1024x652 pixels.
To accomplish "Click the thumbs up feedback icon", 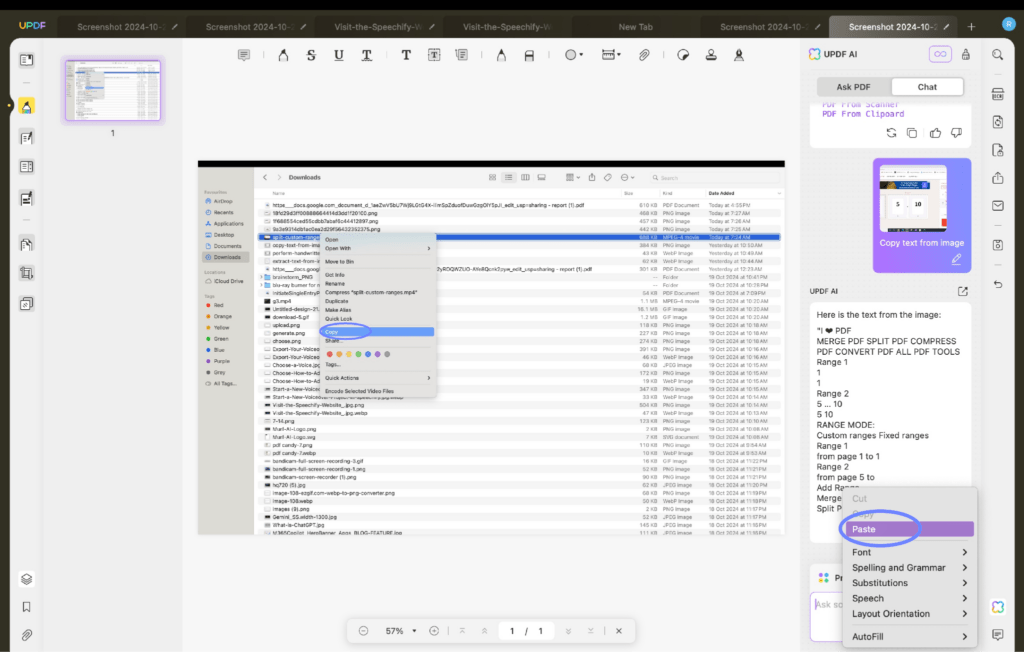I will coord(935,133).
